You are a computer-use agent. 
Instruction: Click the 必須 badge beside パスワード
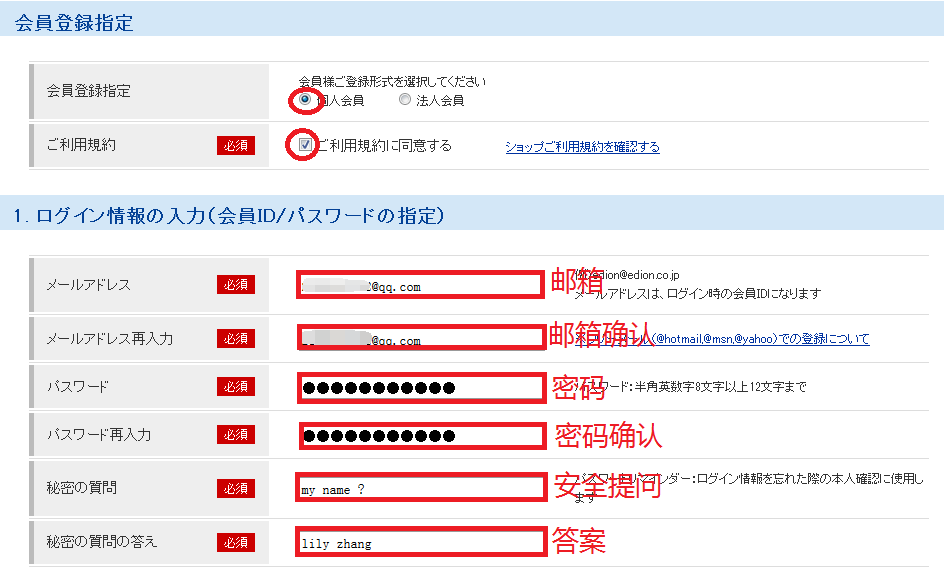(x=236, y=387)
